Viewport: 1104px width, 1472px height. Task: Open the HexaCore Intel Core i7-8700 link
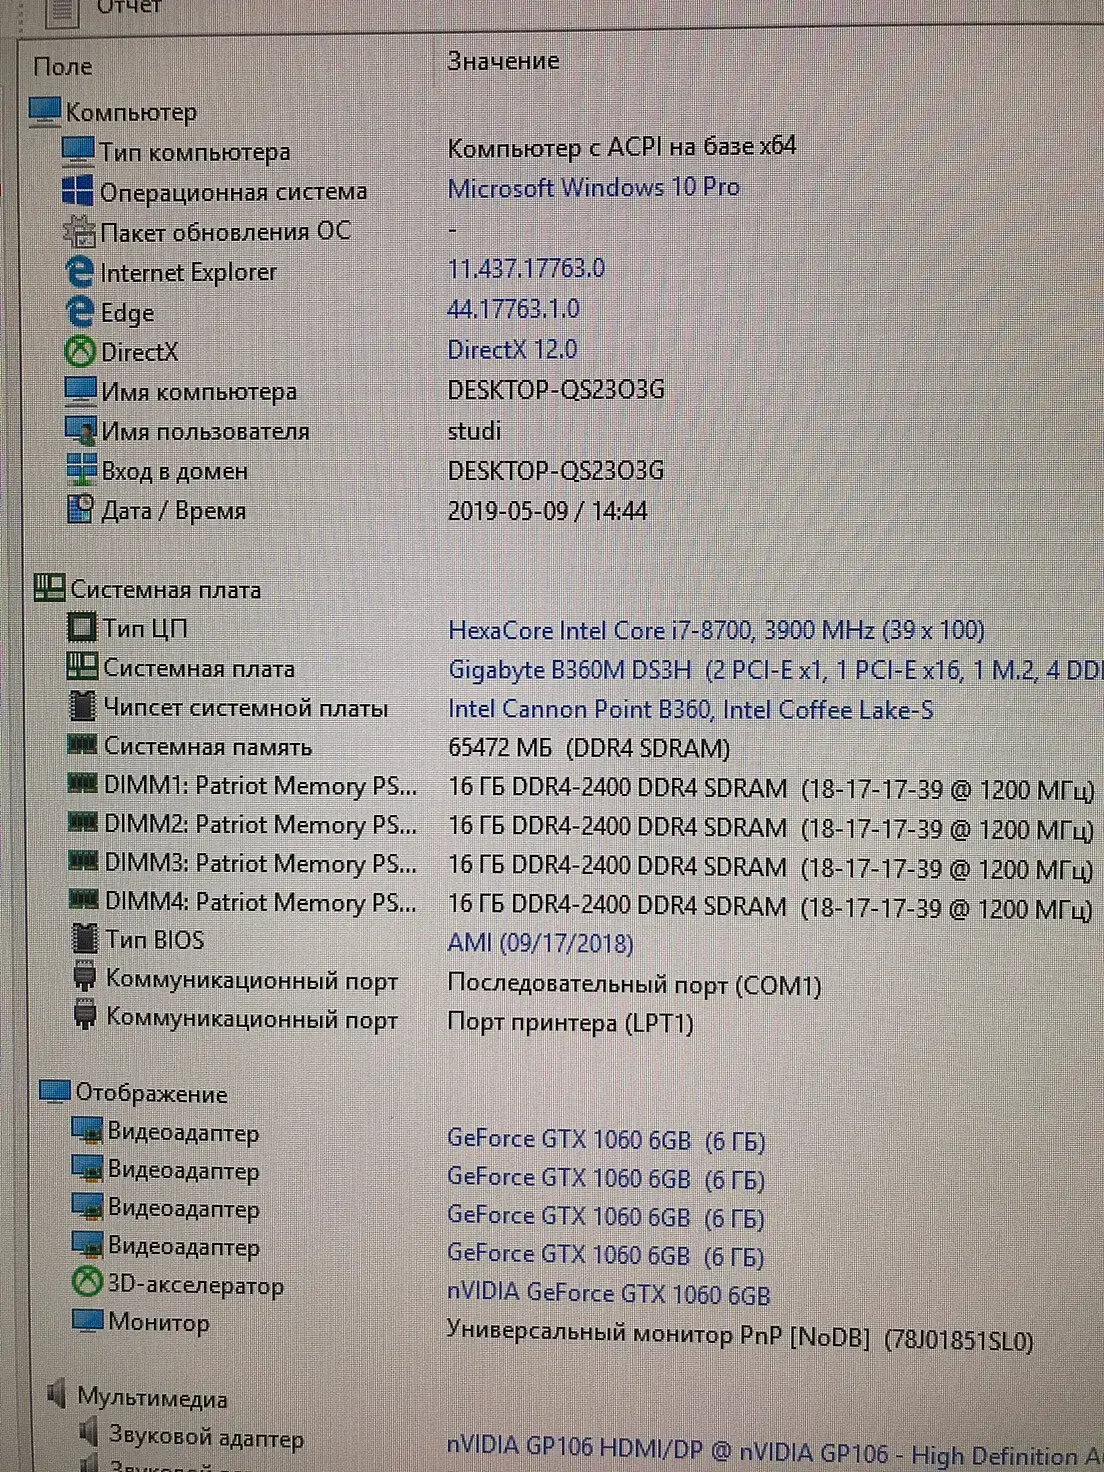point(716,630)
